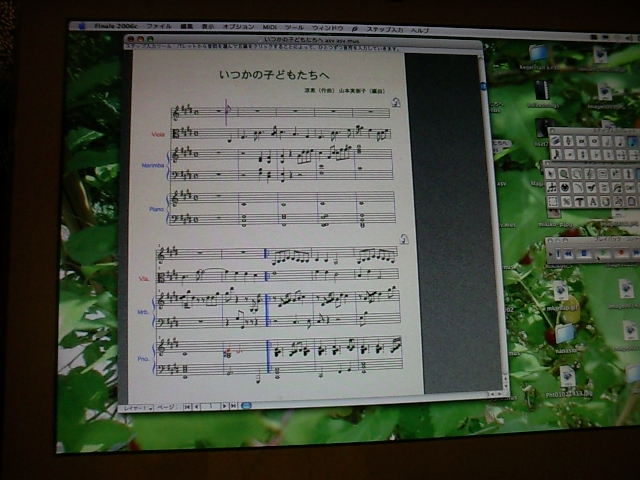Select the Selection arrow tool in main palette
Screen dimensions: 640x480
click(x=551, y=174)
